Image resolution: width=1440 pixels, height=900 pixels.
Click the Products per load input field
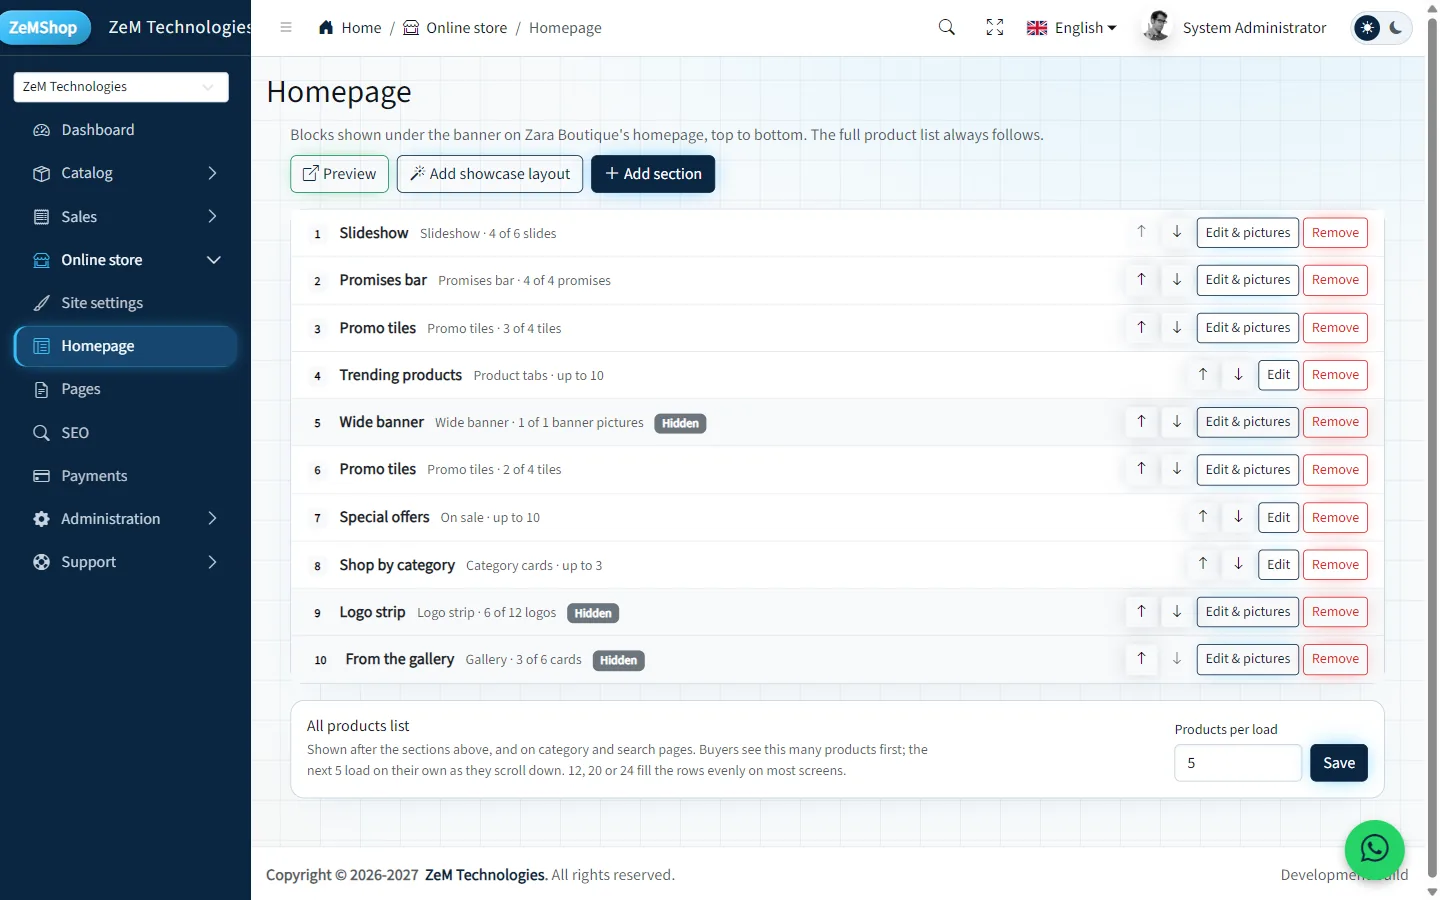click(x=1238, y=763)
